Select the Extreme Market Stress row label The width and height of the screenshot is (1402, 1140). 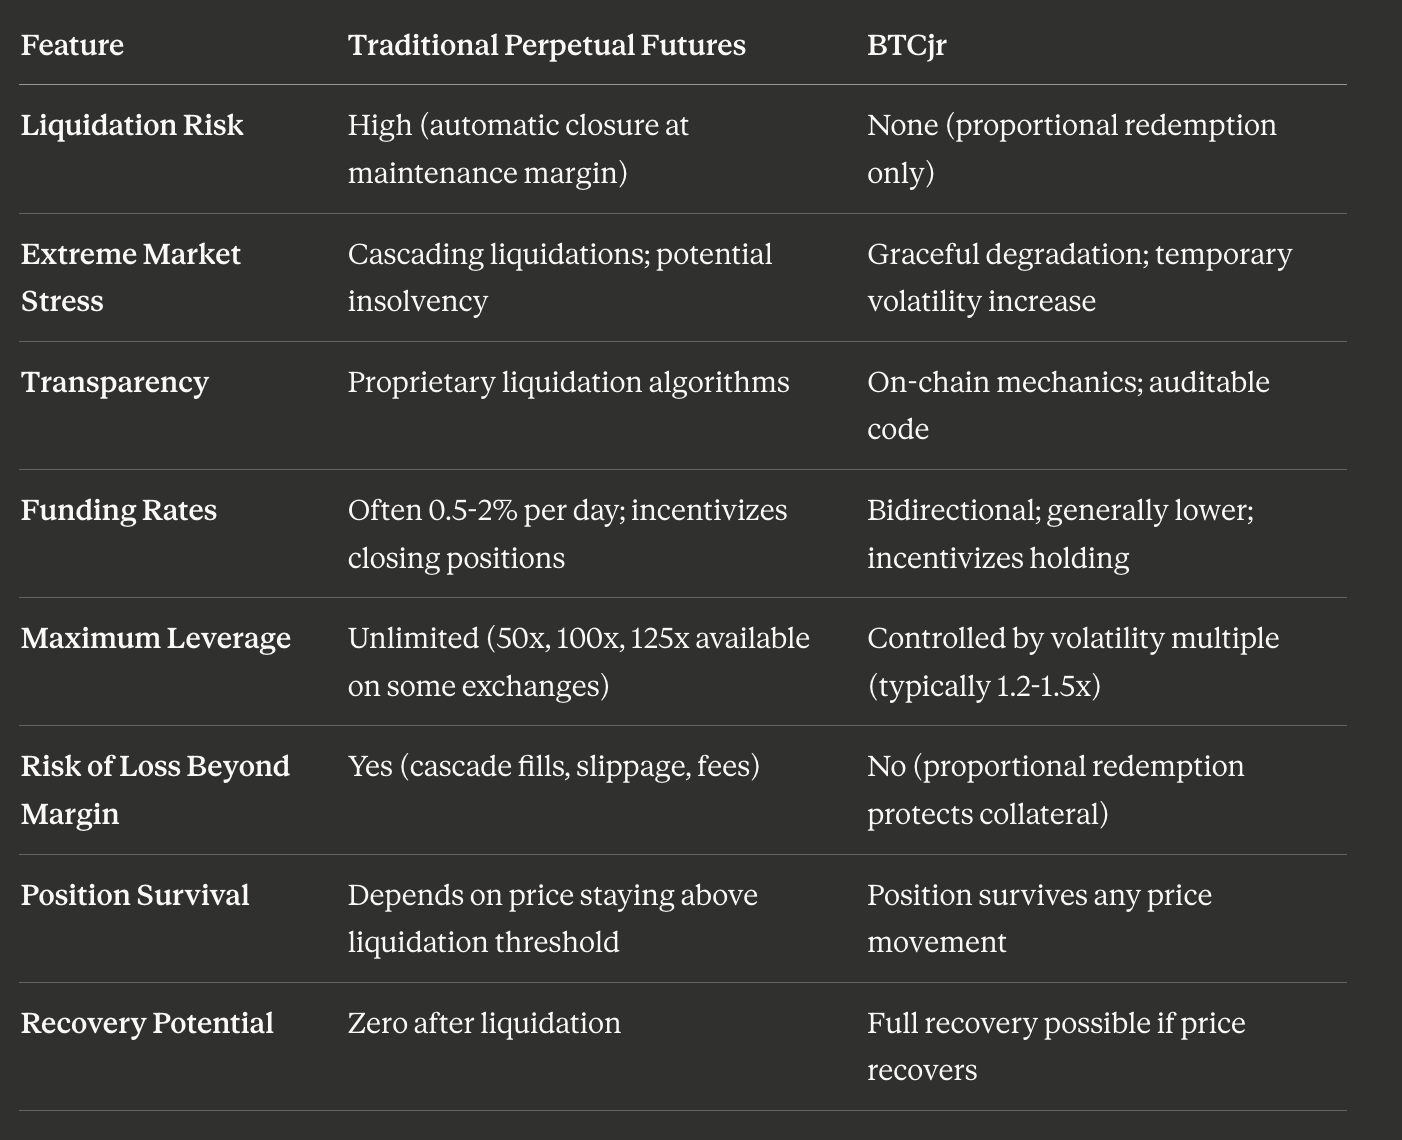pos(130,277)
